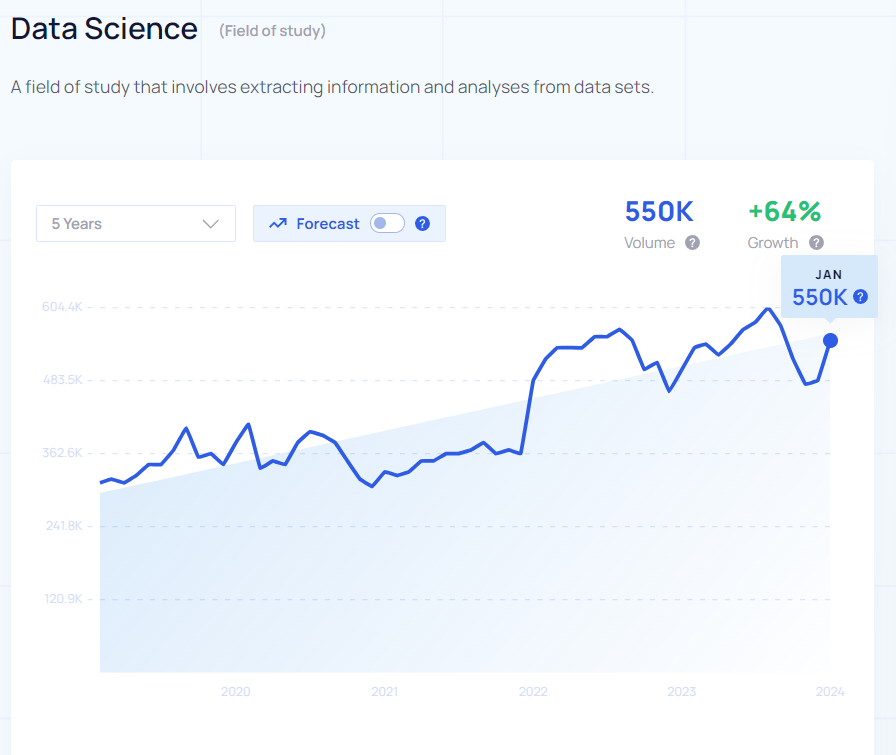The height and width of the screenshot is (755, 896).
Task: Click the Field of study category label
Action: coord(273,31)
